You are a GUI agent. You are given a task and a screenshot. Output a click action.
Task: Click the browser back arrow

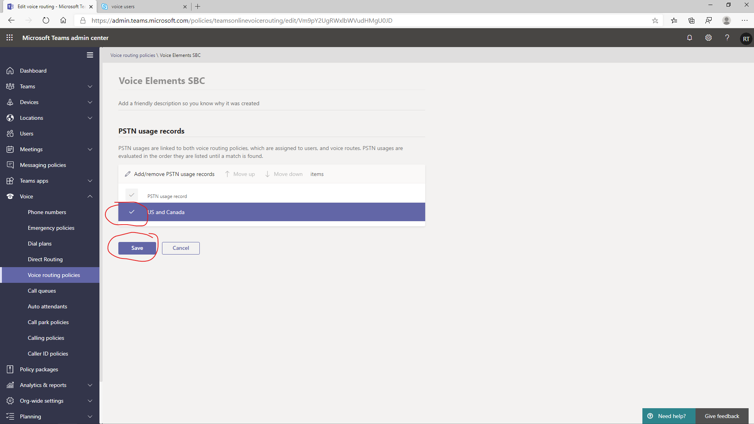[11, 20]
